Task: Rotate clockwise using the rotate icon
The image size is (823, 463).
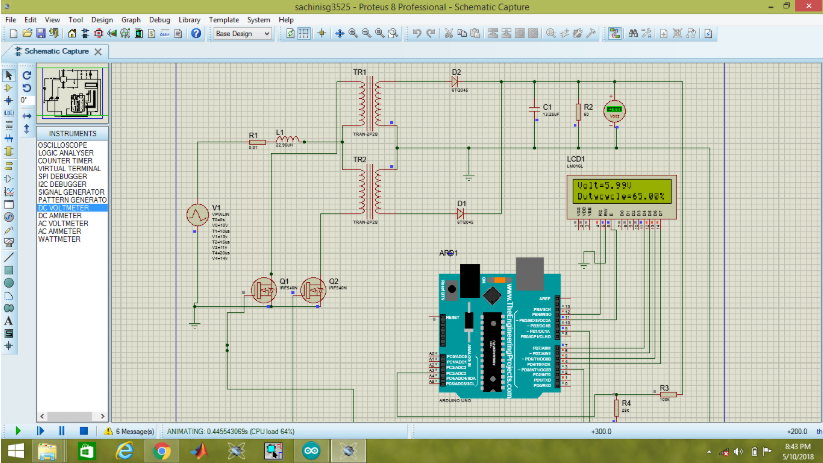Action: 27,76
